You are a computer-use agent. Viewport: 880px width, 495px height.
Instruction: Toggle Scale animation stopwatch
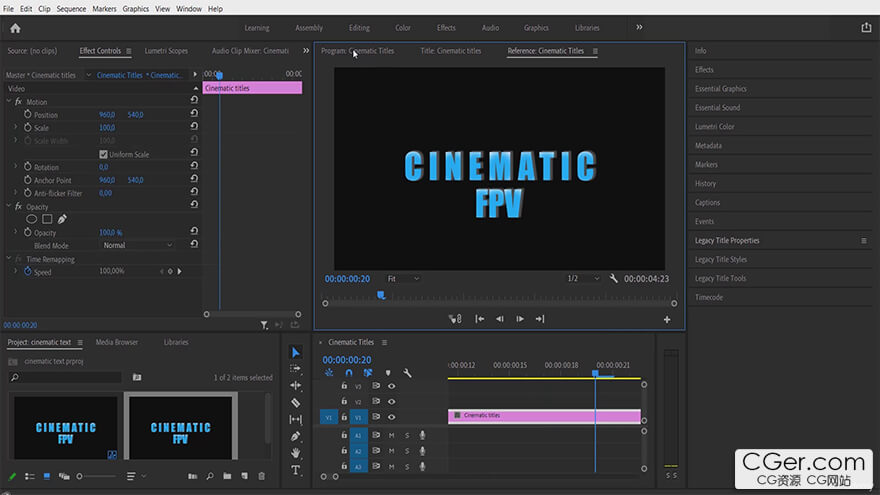(28, 127)
